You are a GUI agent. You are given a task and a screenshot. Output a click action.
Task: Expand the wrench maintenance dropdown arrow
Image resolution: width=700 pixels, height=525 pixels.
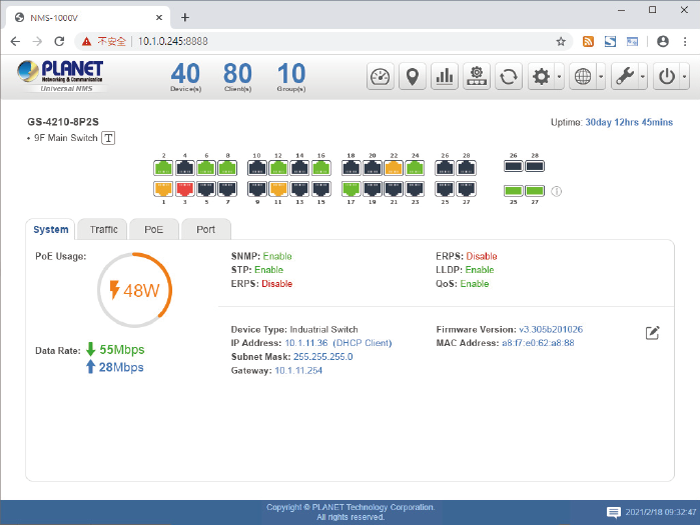641,77
